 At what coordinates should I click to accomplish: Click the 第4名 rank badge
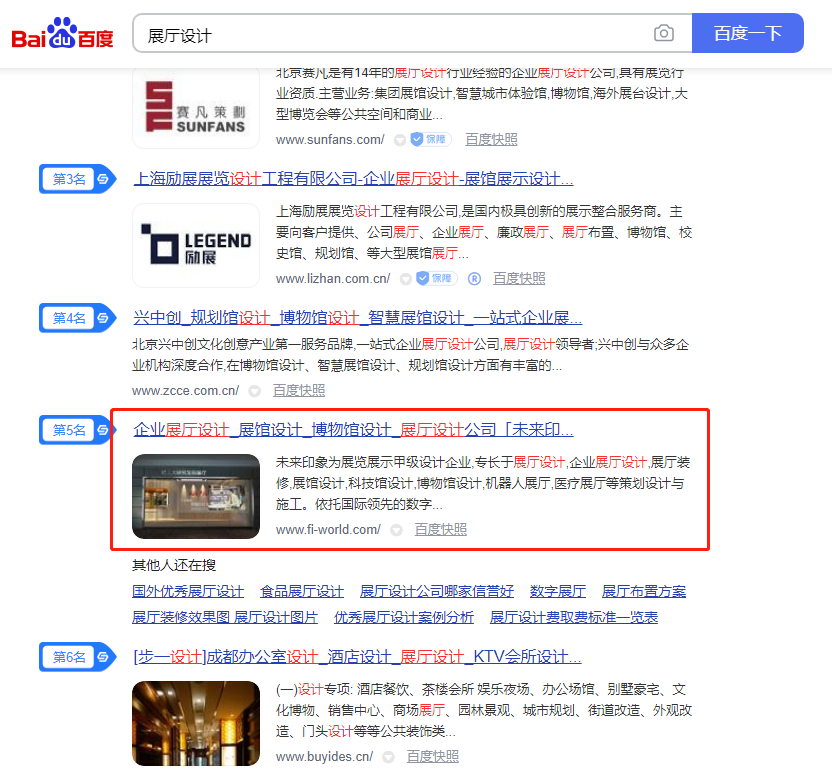pos(77,318)
